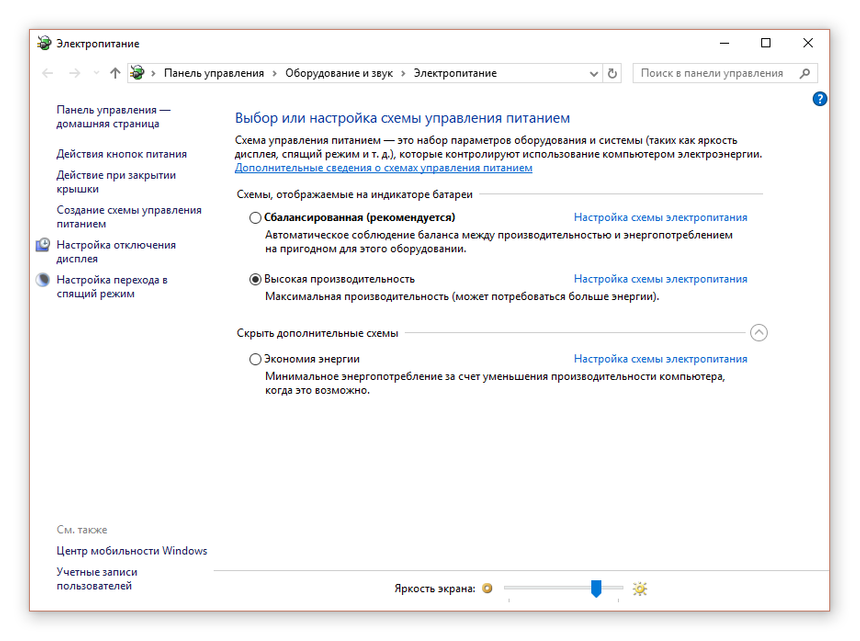The height and width of the screenshot is (641, 860).
Task: Click the dim brightness icon by slider
Action: tap(488, 589)
